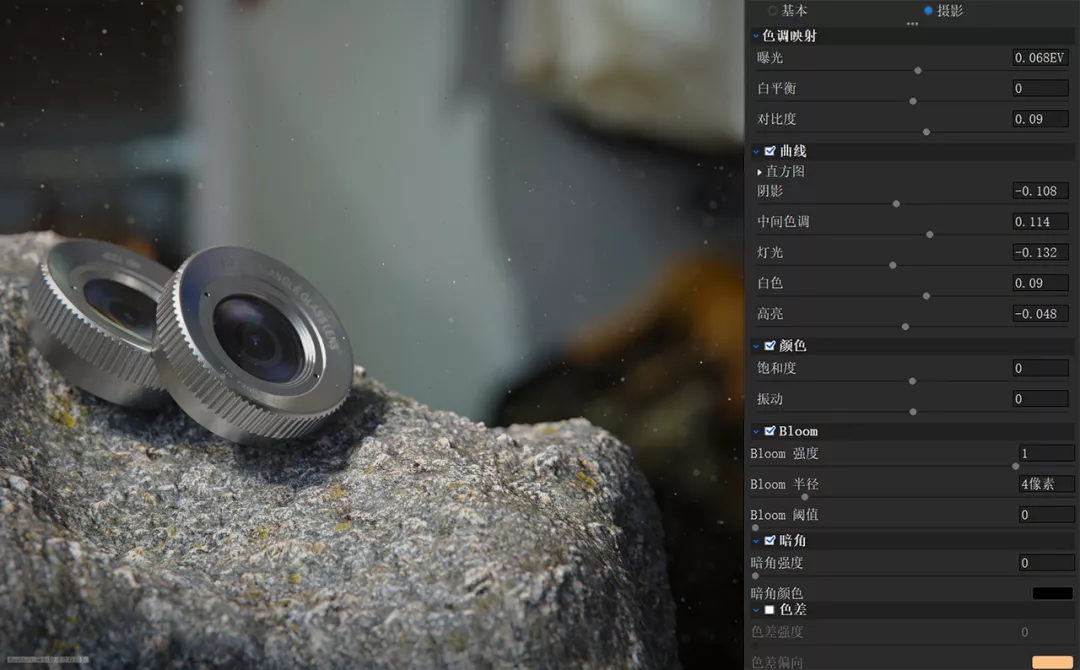Click the Bloom 半径 slider handle
This screenshot has height=670, width=1080.
coord(804,496)
